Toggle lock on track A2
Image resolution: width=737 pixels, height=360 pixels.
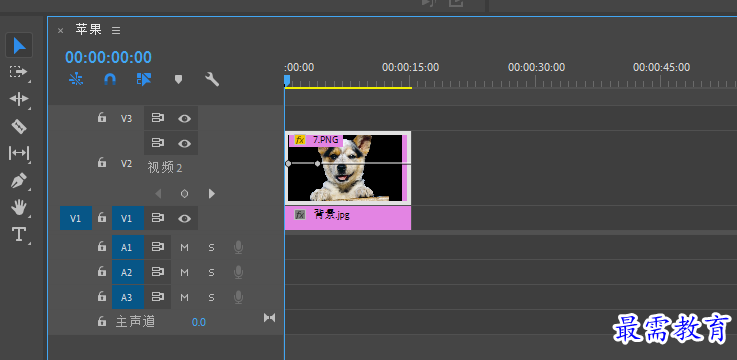click(x=102, y=271)
